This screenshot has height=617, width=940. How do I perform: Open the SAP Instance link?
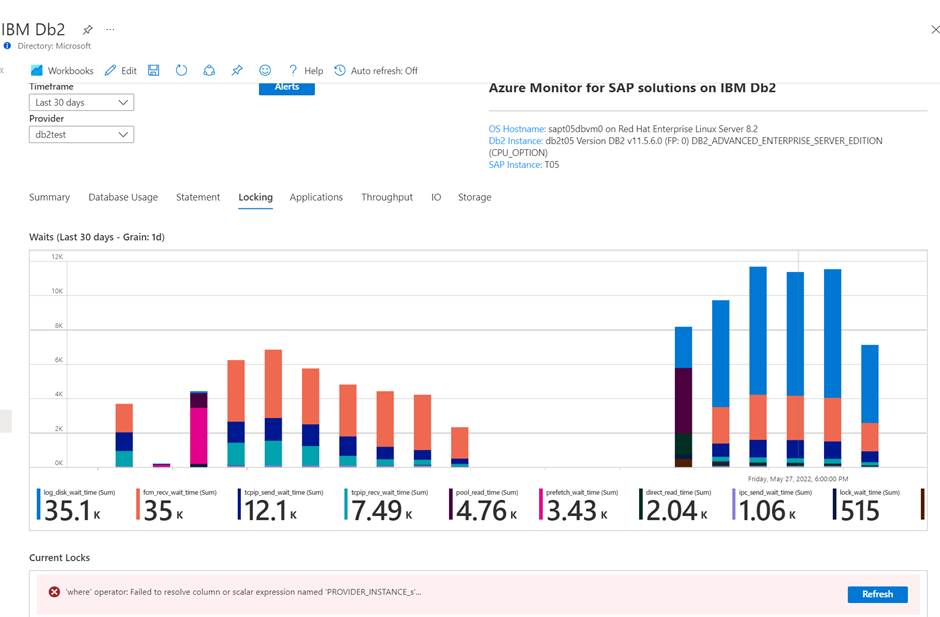click(x=515, y=165)
